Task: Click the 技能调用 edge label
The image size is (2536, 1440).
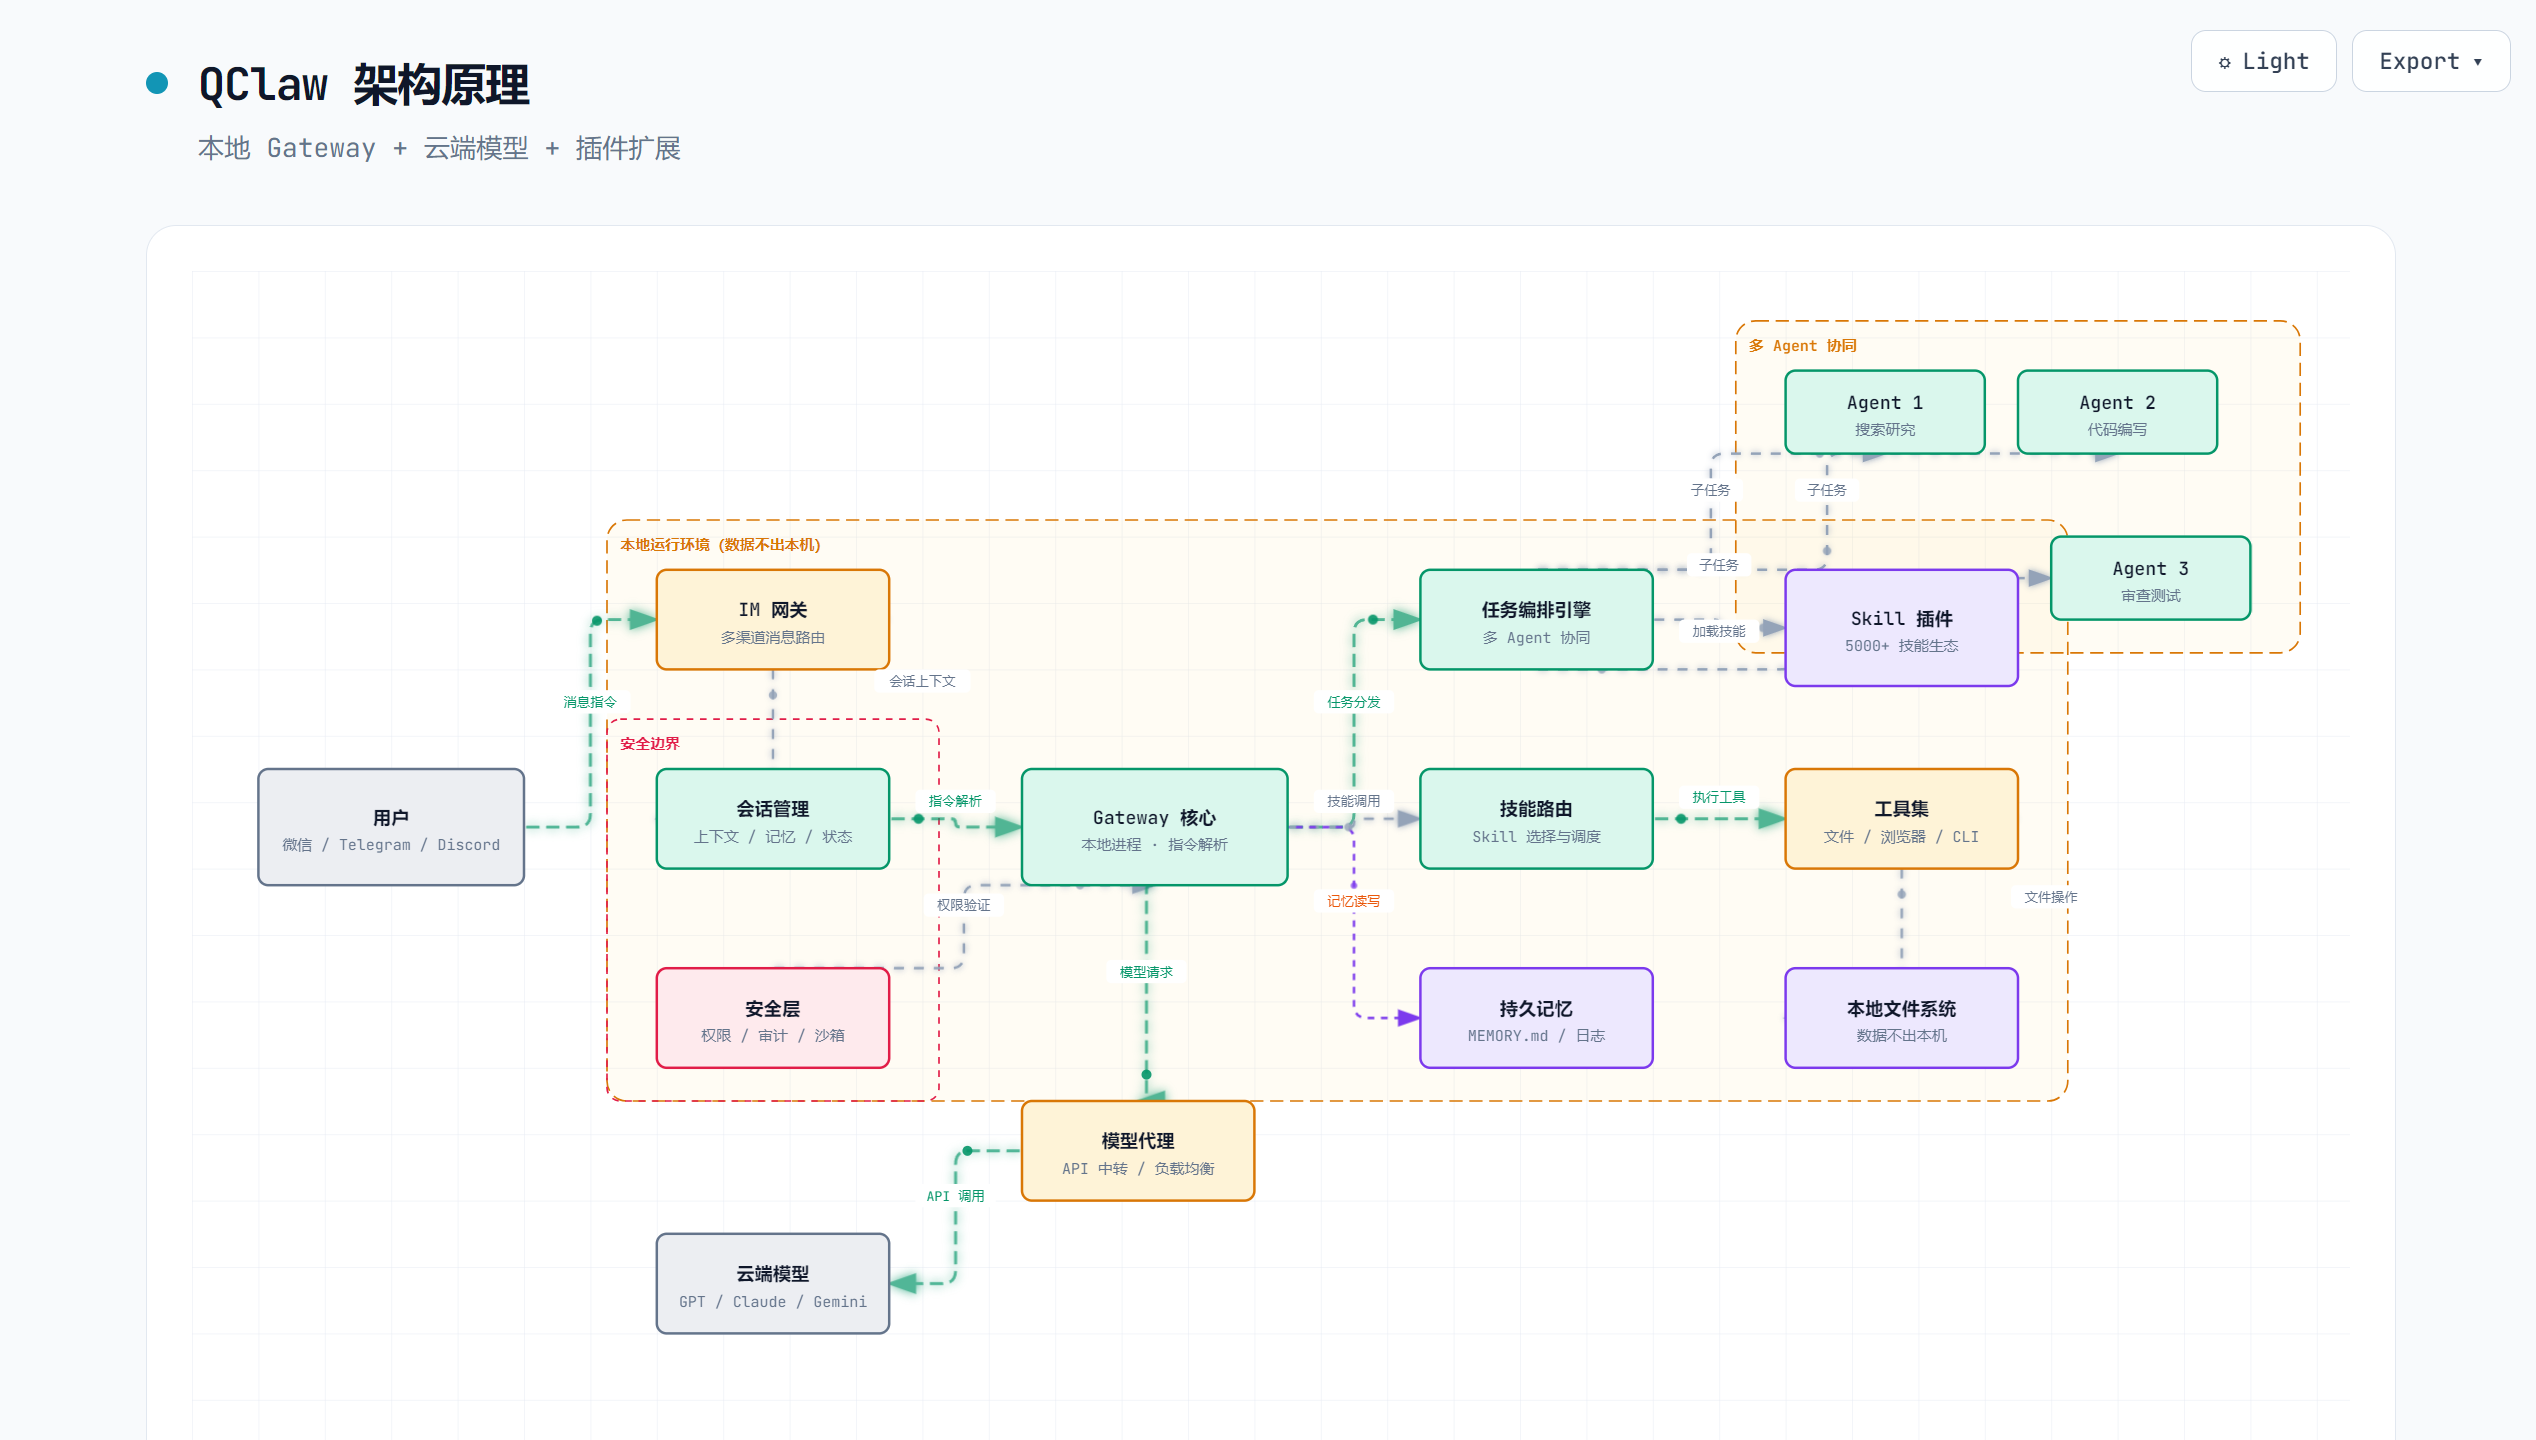Action: click(1354, 801)
